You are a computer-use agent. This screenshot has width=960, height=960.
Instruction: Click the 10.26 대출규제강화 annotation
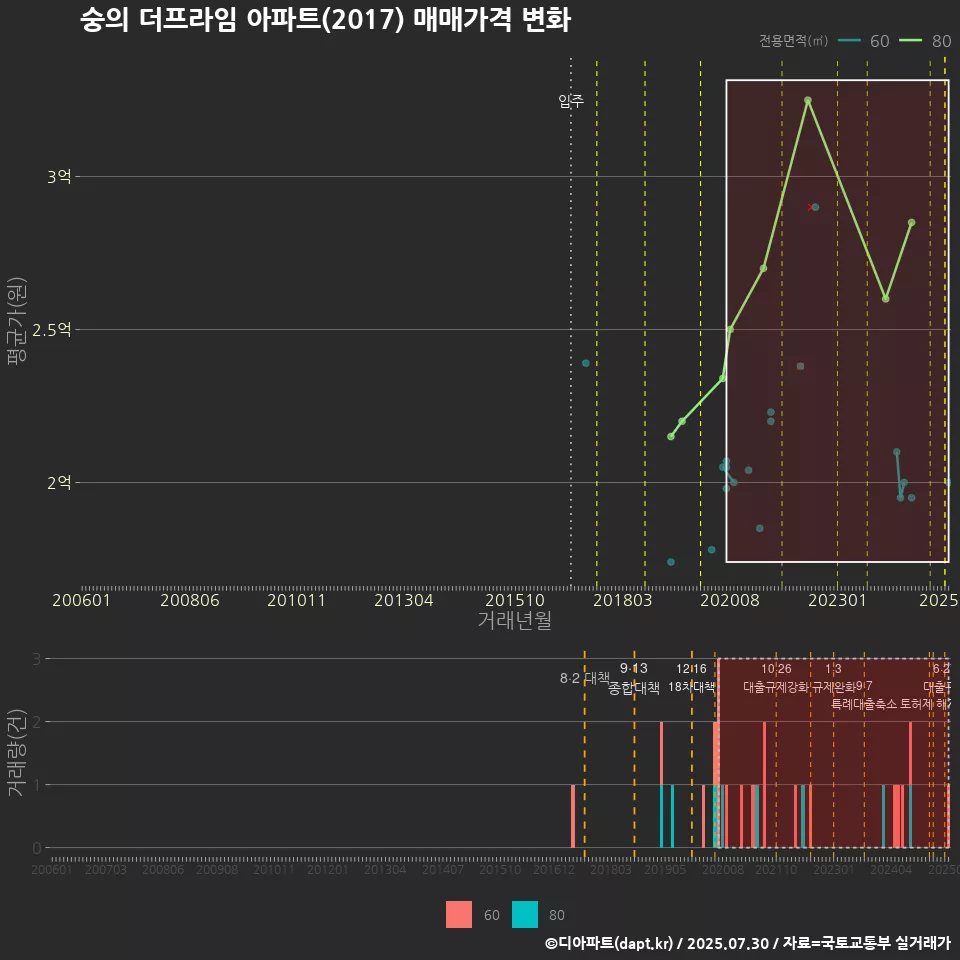(776, 678)
